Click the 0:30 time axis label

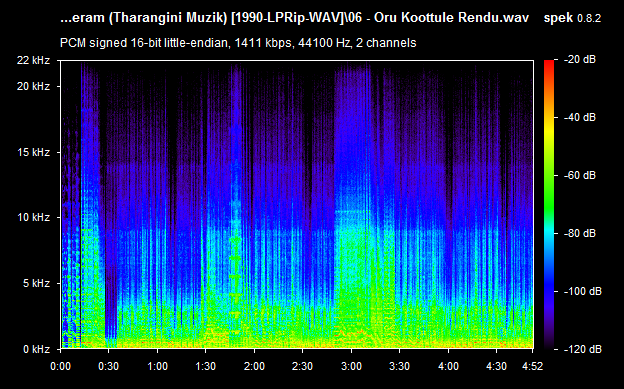point(109,366)
